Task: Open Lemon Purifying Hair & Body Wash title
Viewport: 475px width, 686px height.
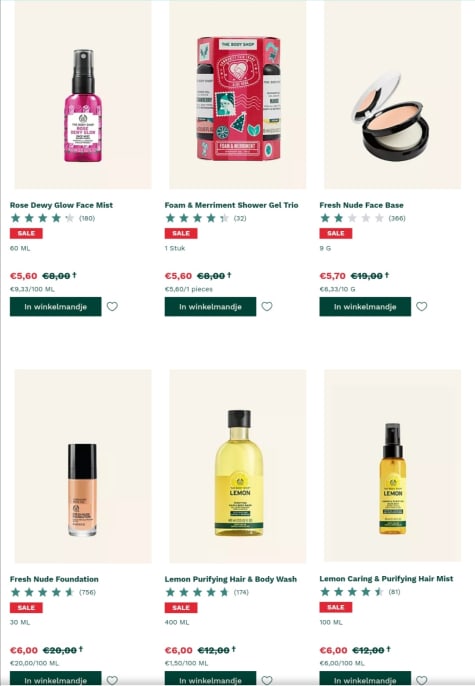Action: pos(231,579)
